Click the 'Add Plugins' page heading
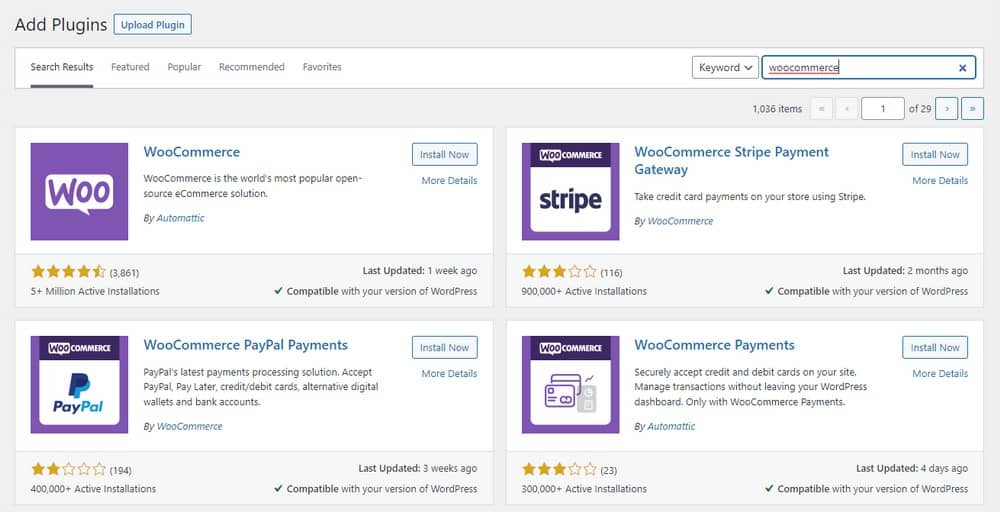The image size is (1000, 512). click(61, 25)
